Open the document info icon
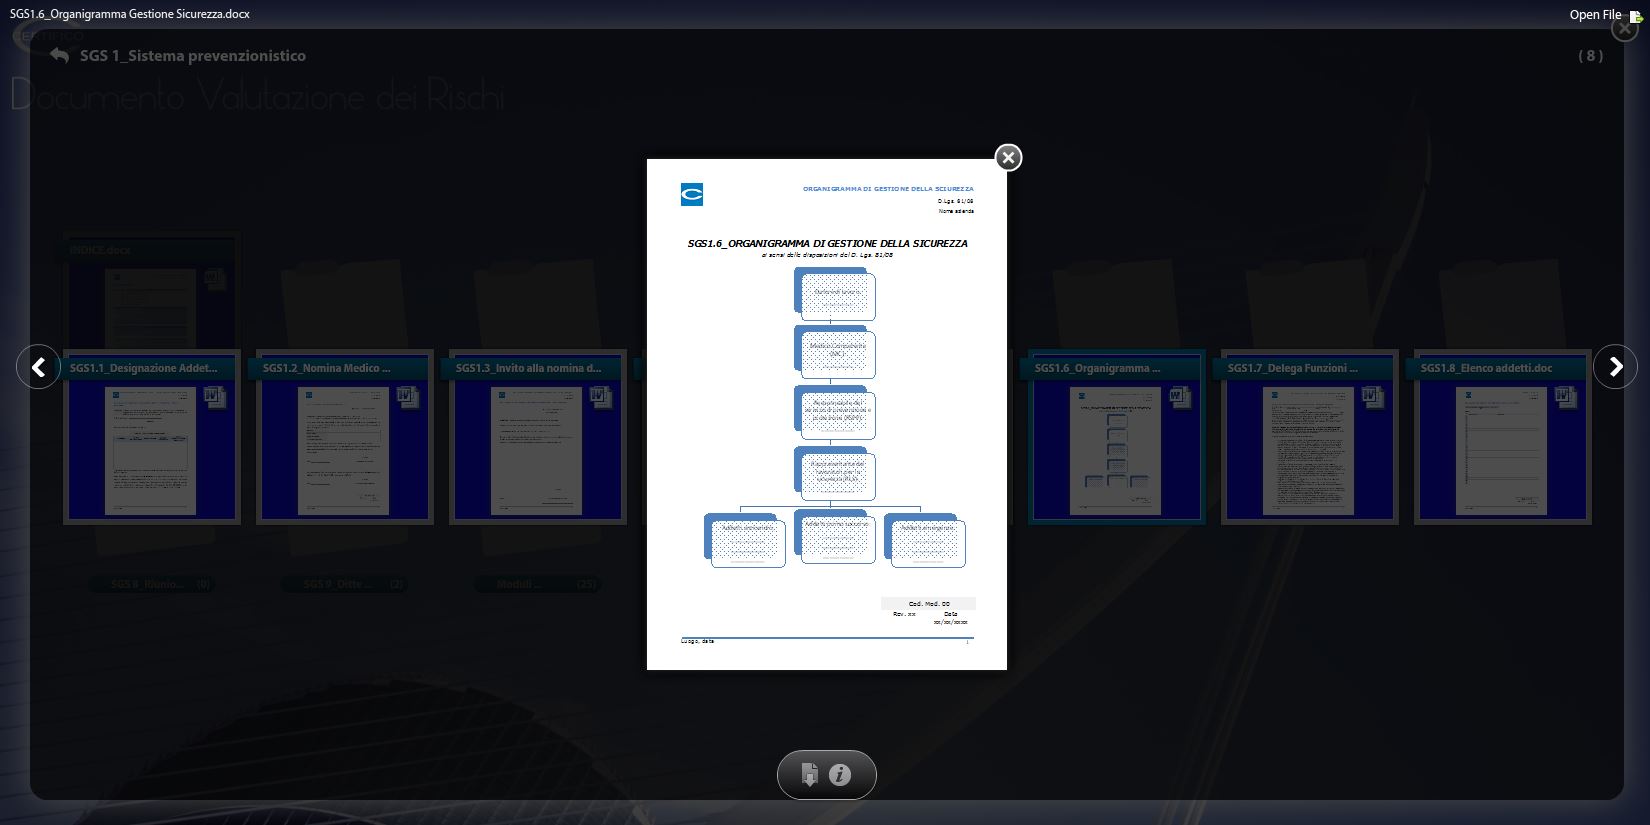1650x825 pixels. (x=841, y=775)
